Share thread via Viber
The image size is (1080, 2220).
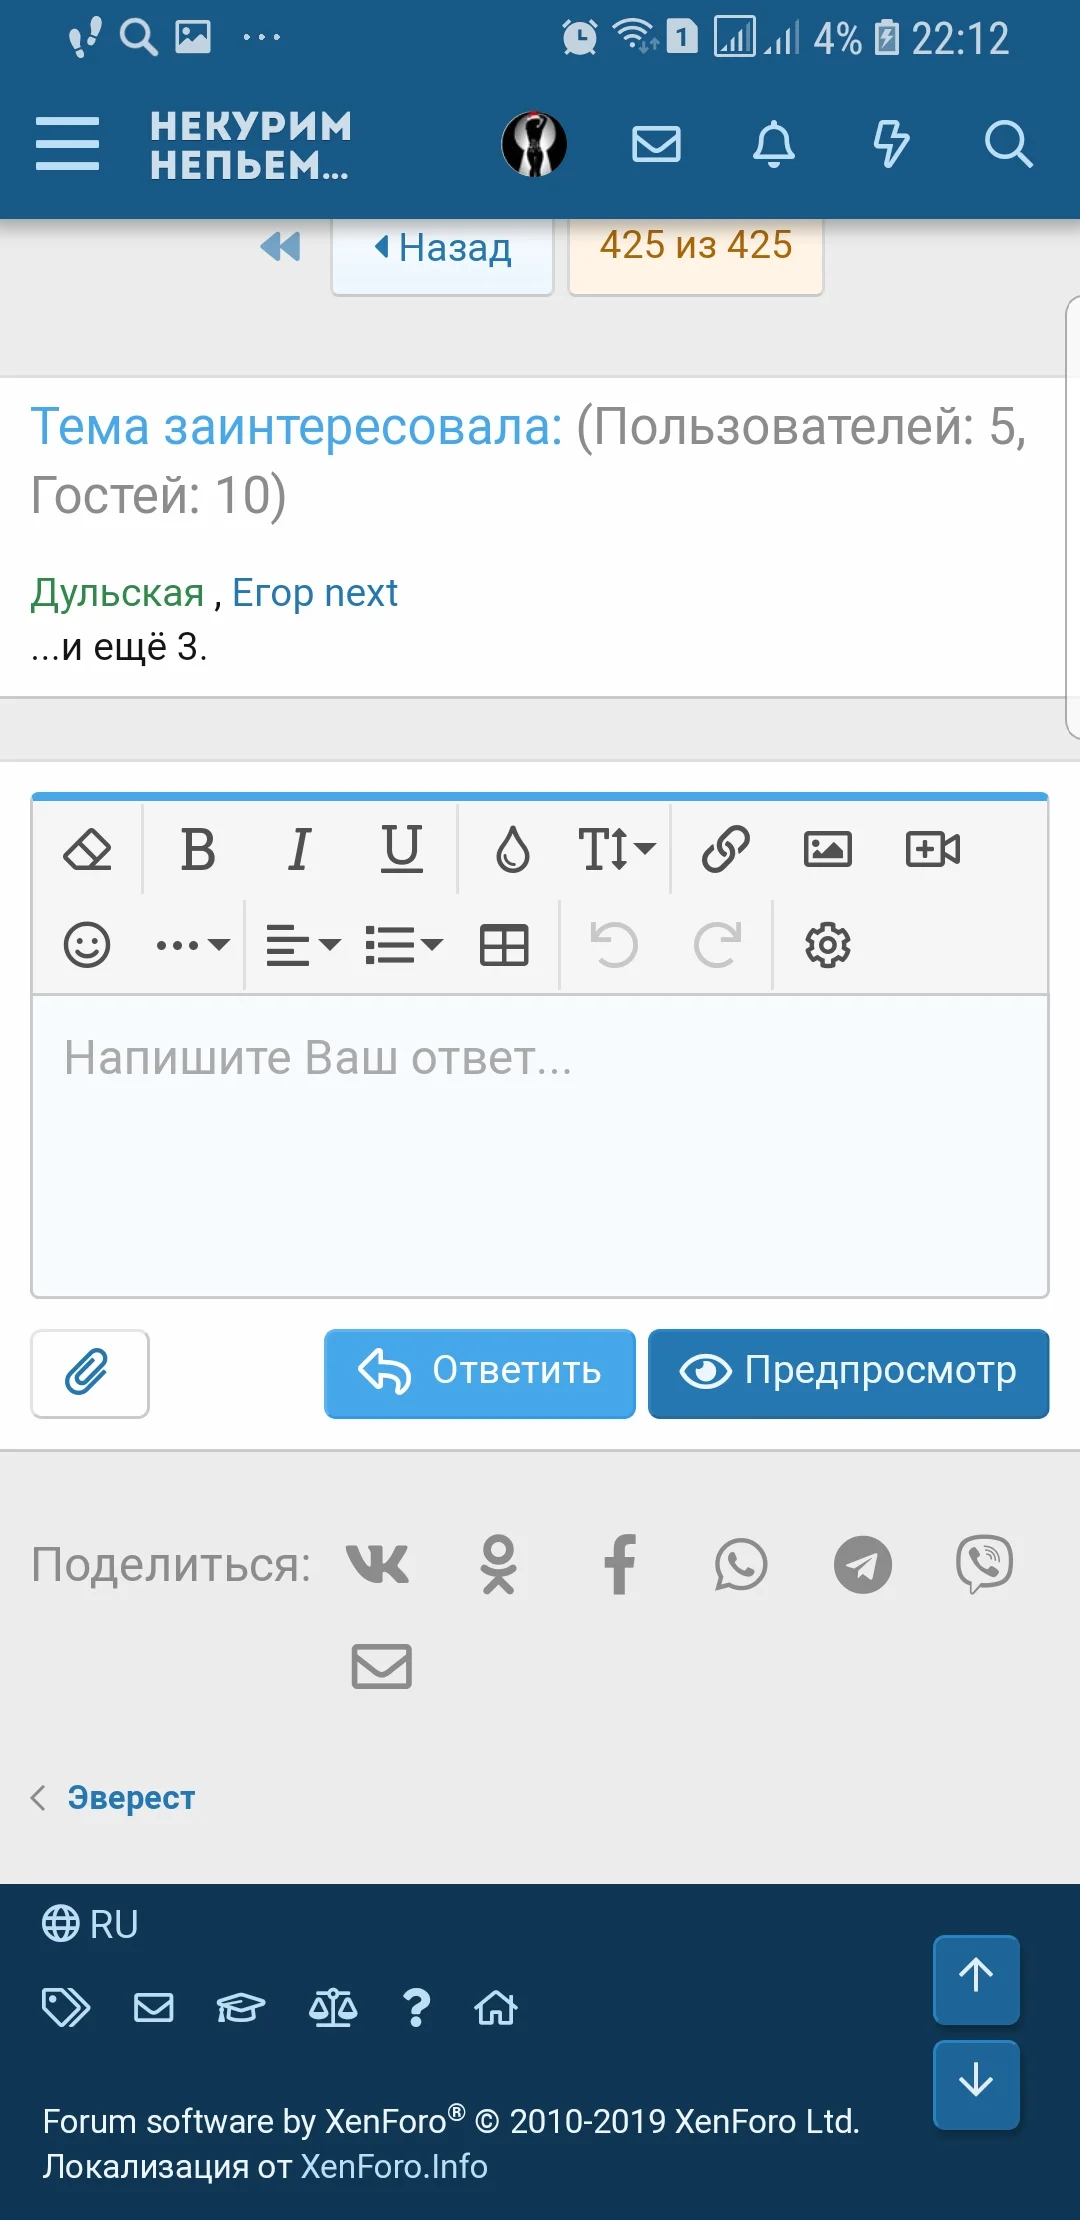coord(985,1564)
